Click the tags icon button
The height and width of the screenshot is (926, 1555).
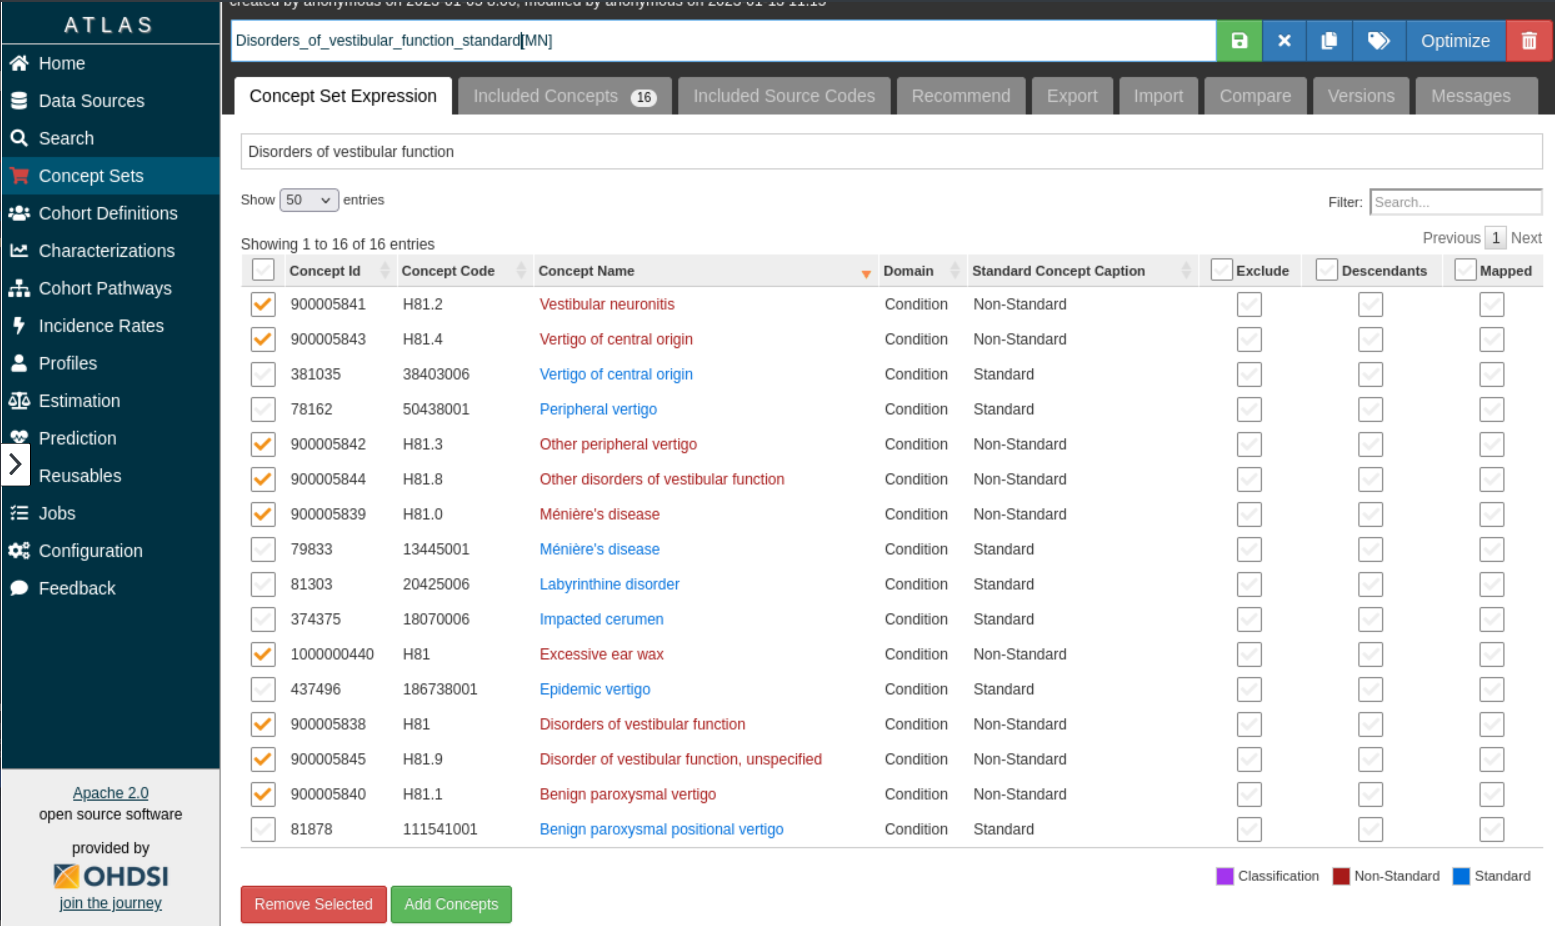pos(1378,41)
